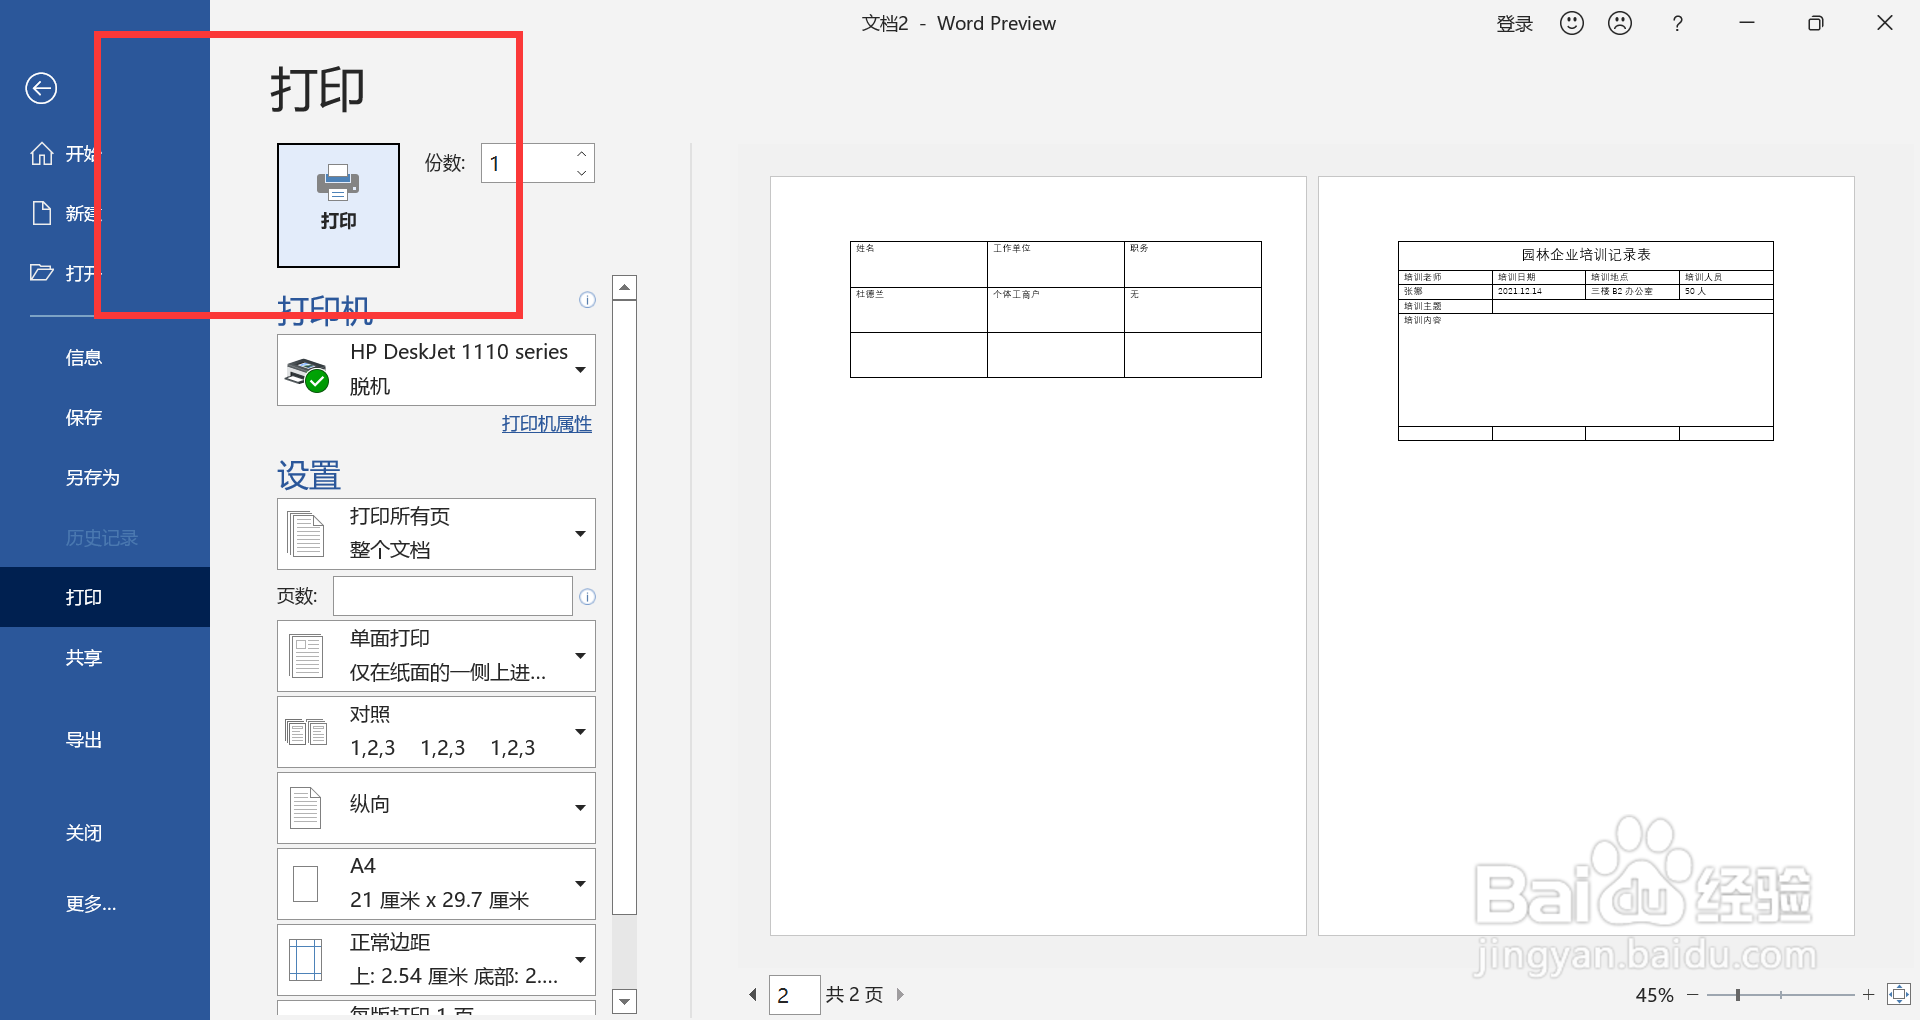
Task: Go to previous page in preview
Action: tap(753, 995)
